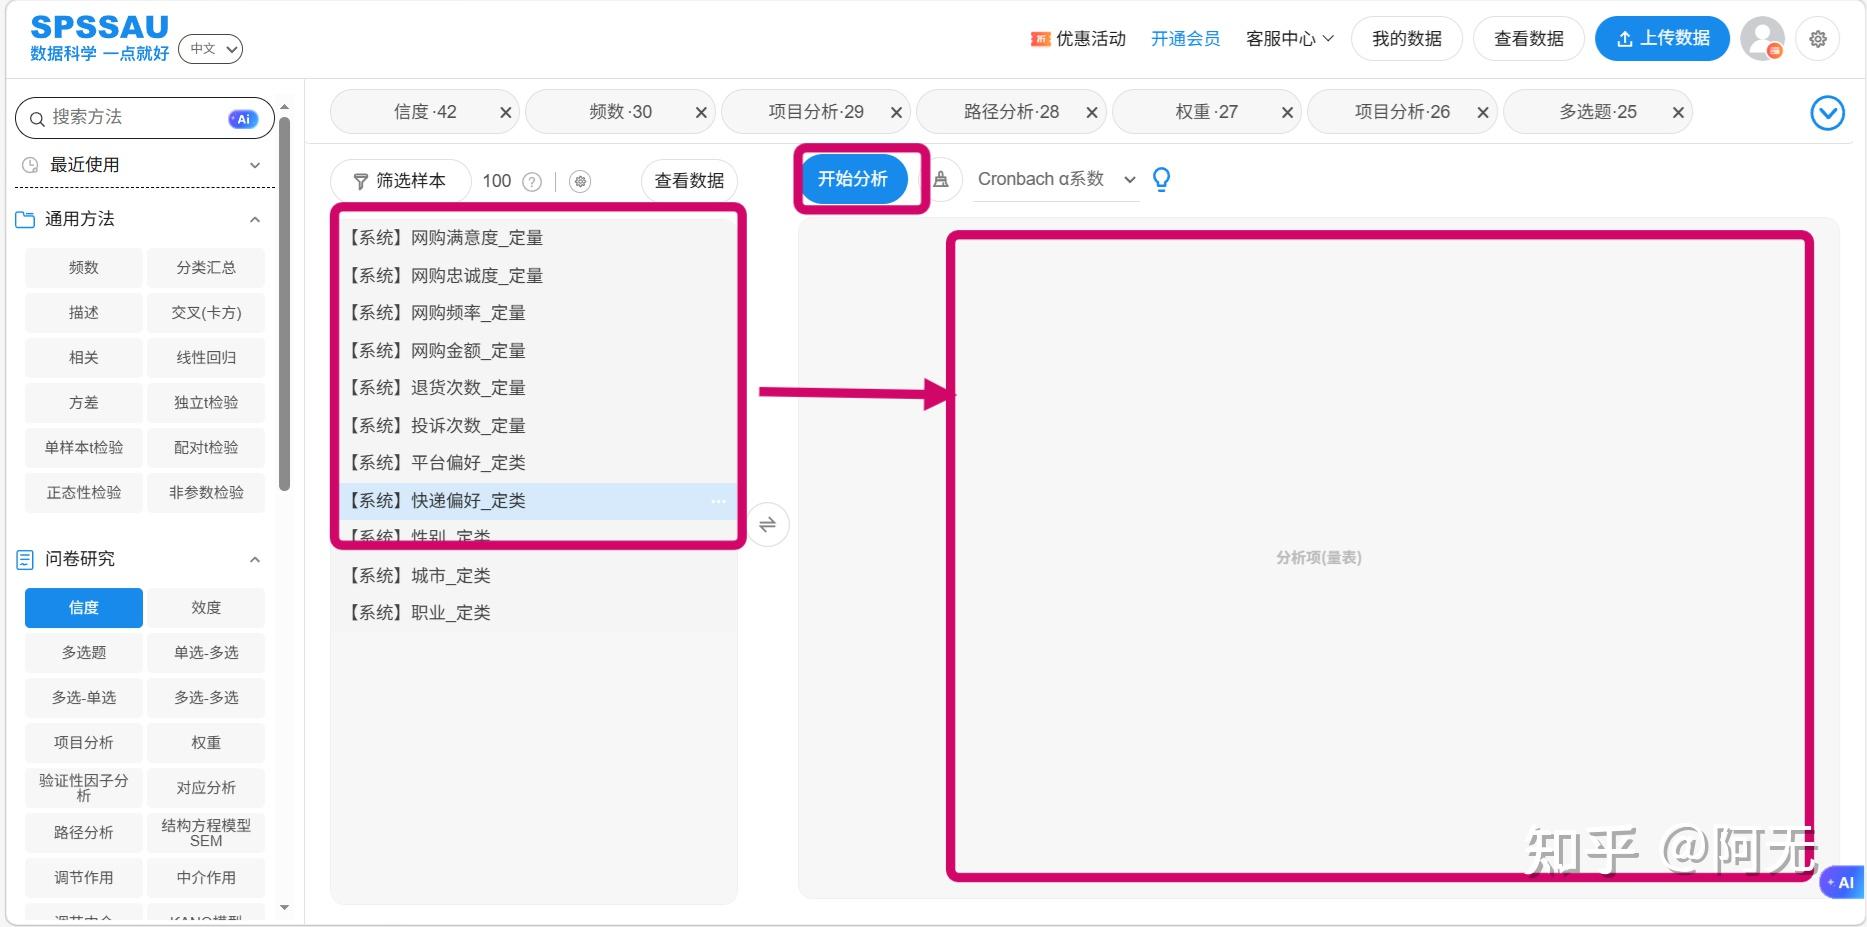Switch to the 项目分析·26 tab

[1402, 112]
